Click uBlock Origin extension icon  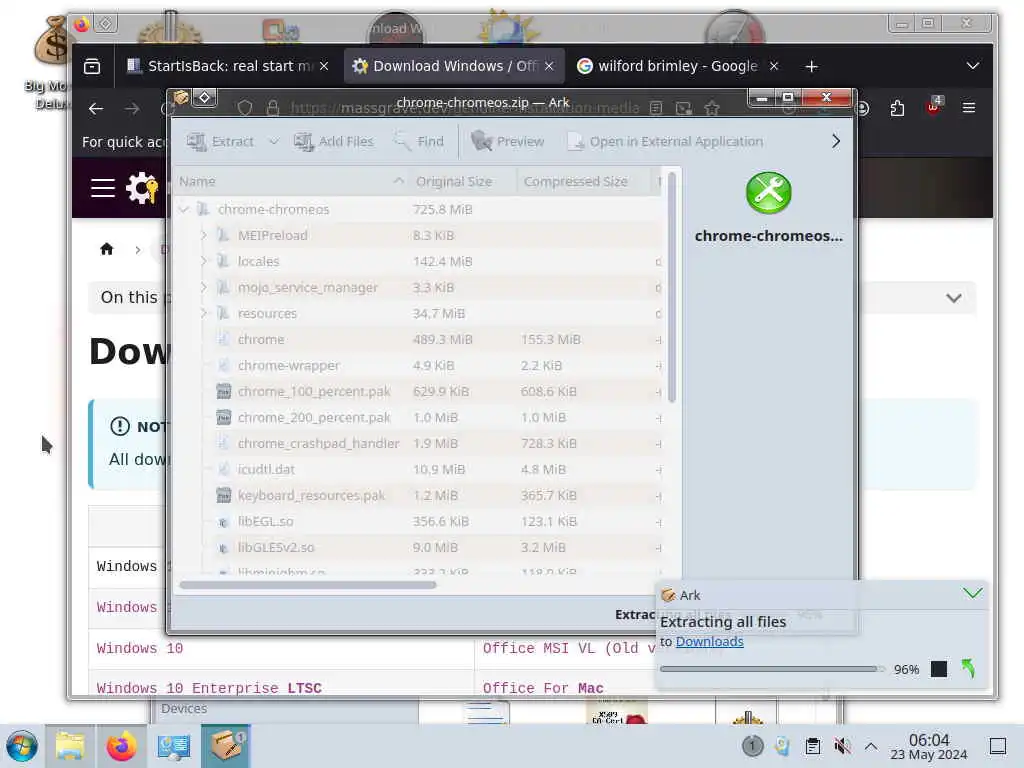tap(933, 106)
